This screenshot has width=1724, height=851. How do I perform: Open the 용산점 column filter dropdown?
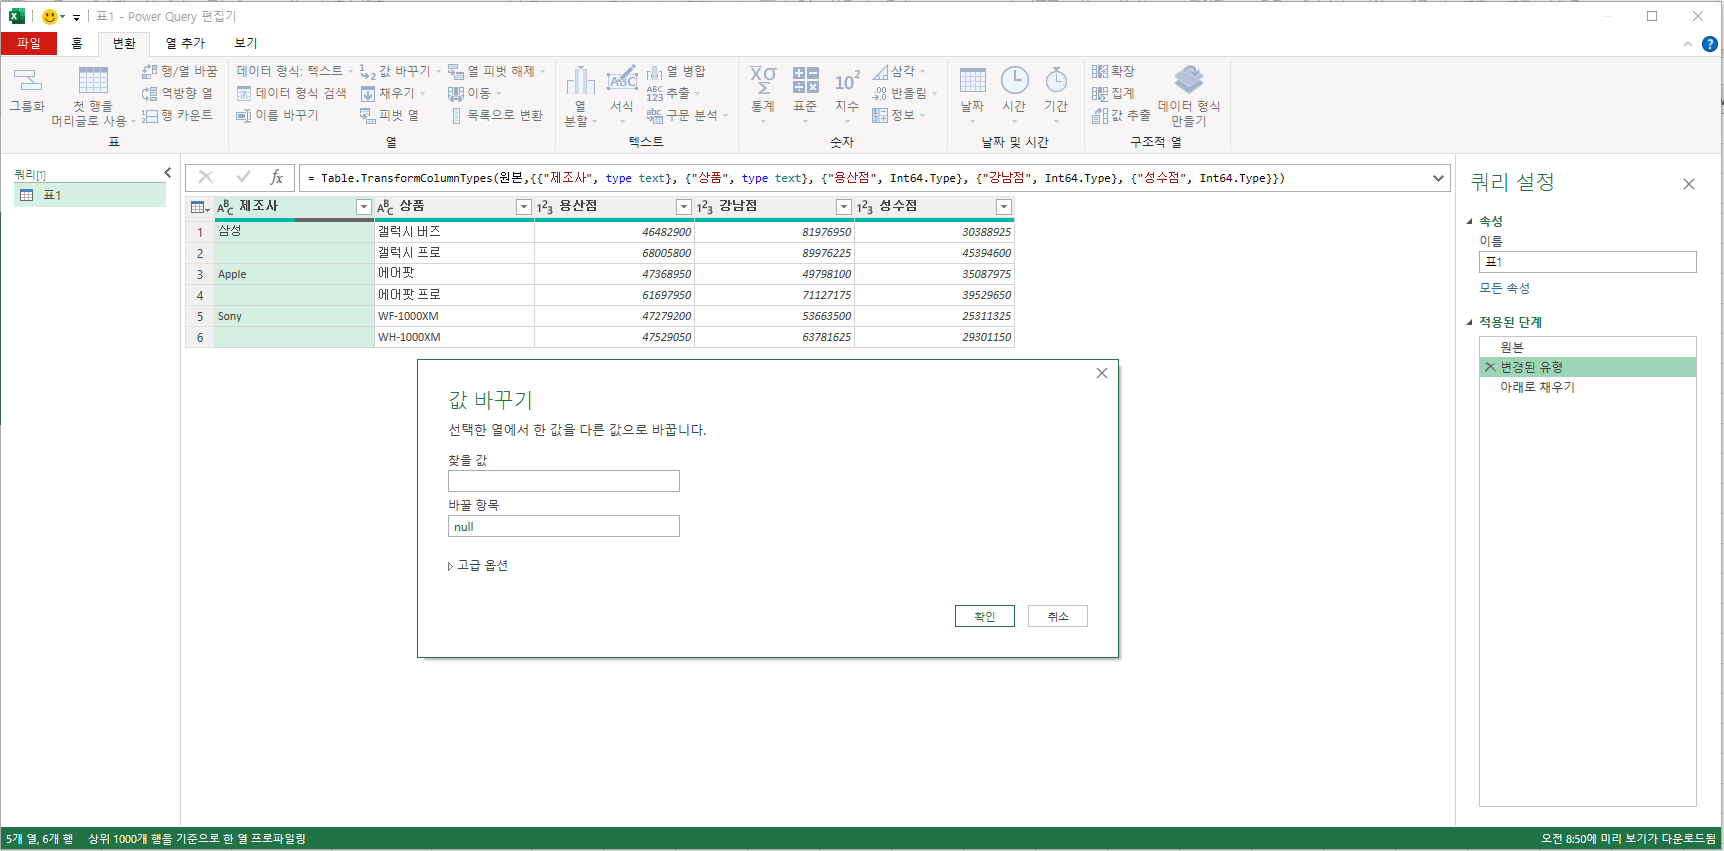(x=684, y=207)
